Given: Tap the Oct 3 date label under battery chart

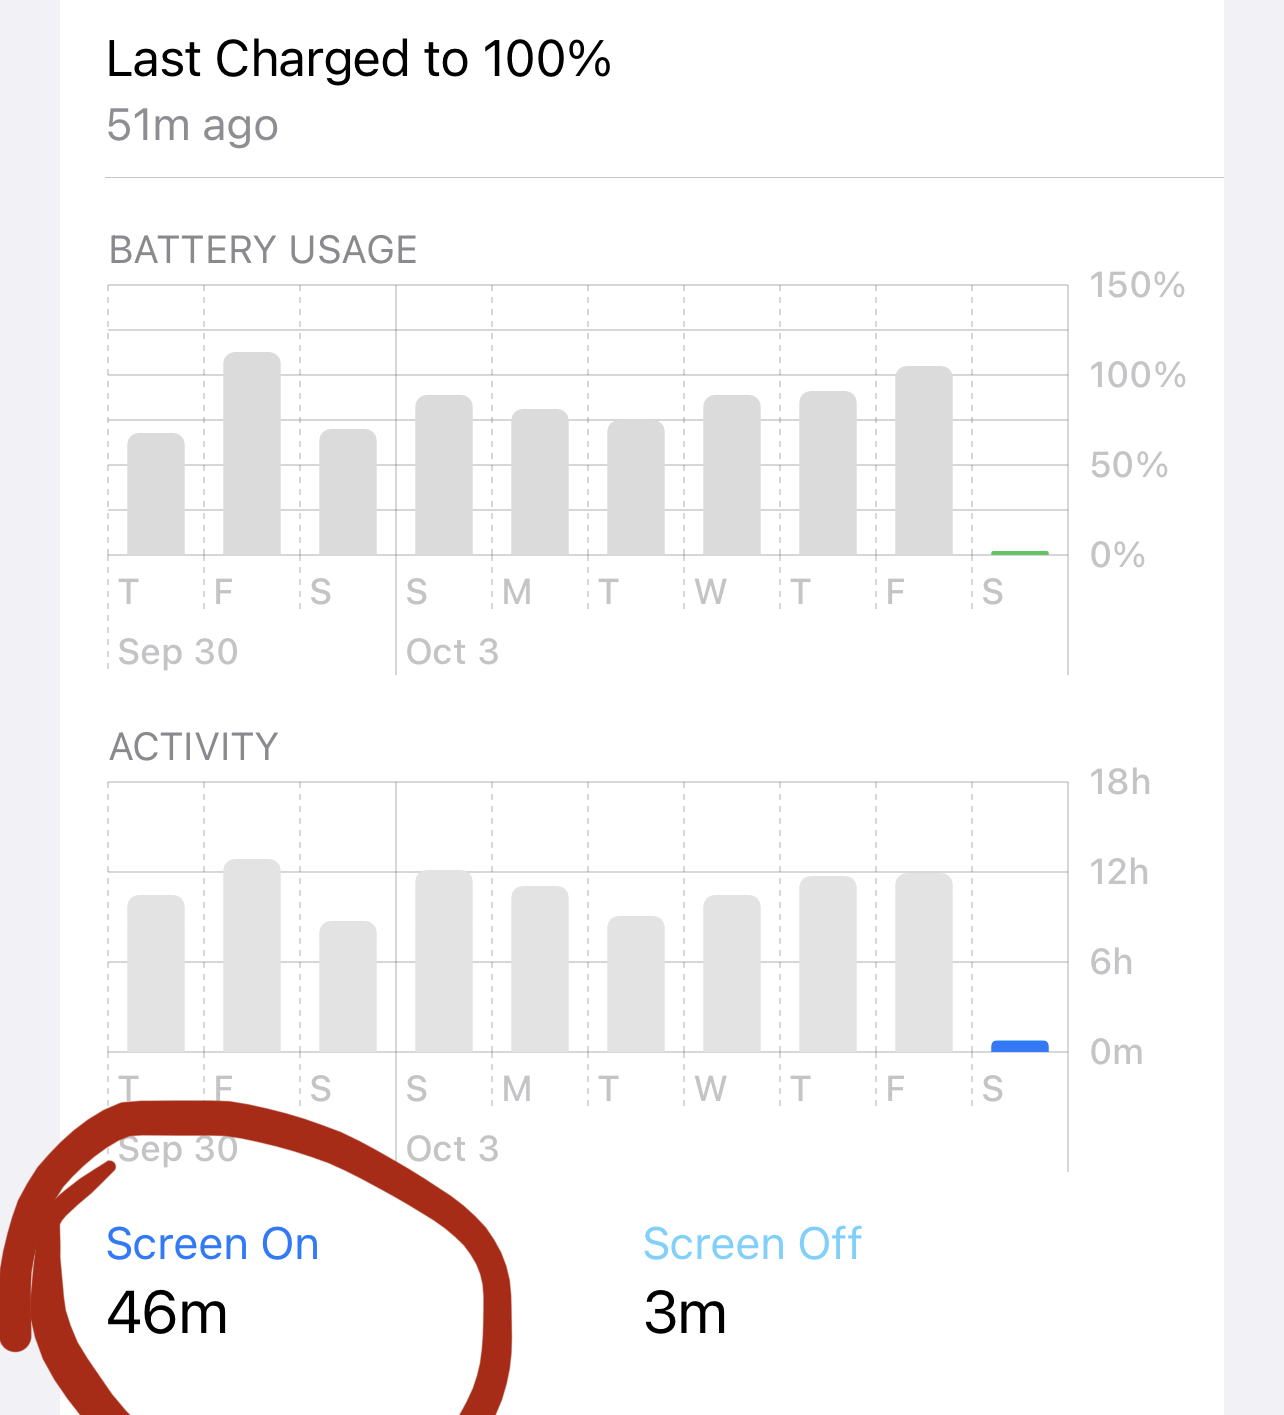Looking at the screenshot, I should click(x=452, y=652).
